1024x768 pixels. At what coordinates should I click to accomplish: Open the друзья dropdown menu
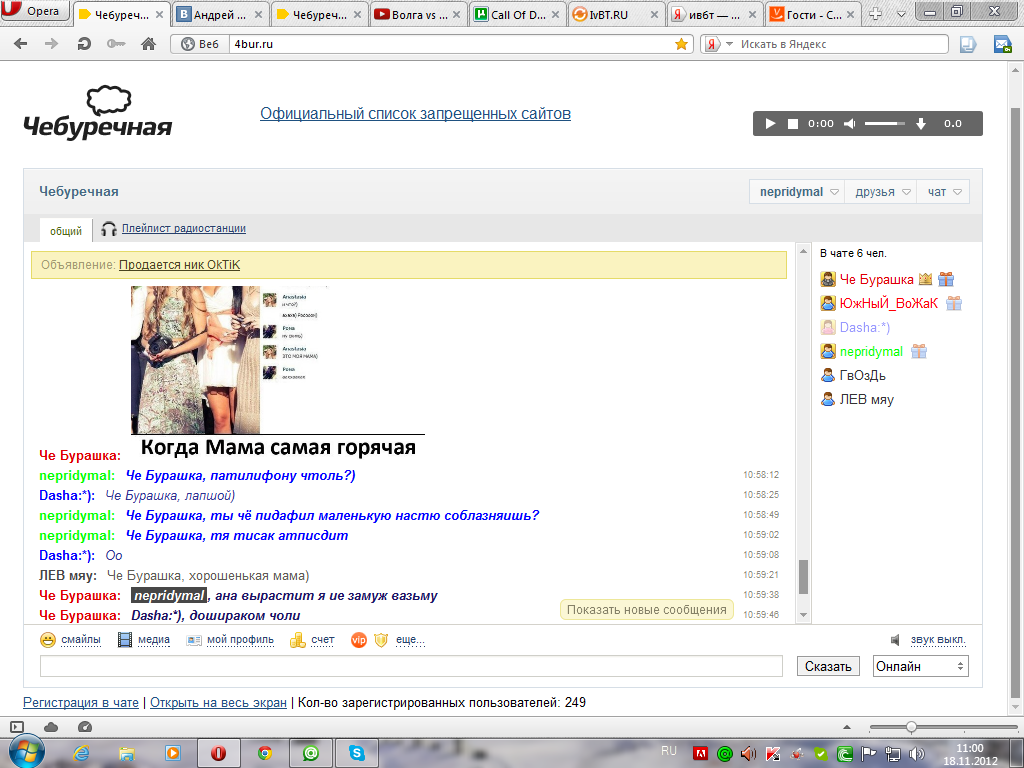coord(881,192)
